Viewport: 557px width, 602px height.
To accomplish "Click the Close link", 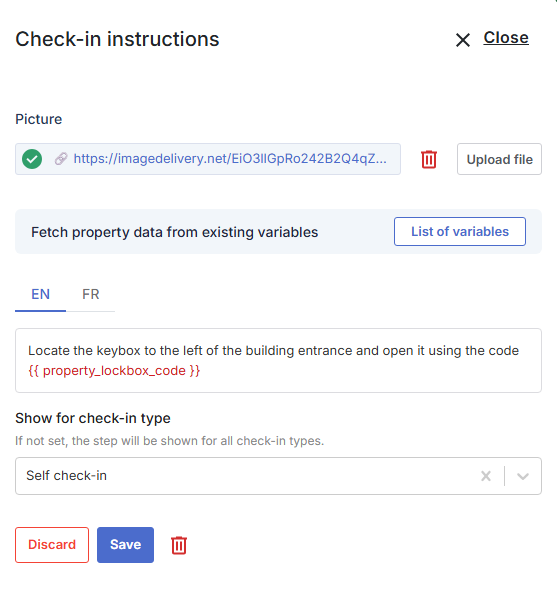I will pos(506,38).
